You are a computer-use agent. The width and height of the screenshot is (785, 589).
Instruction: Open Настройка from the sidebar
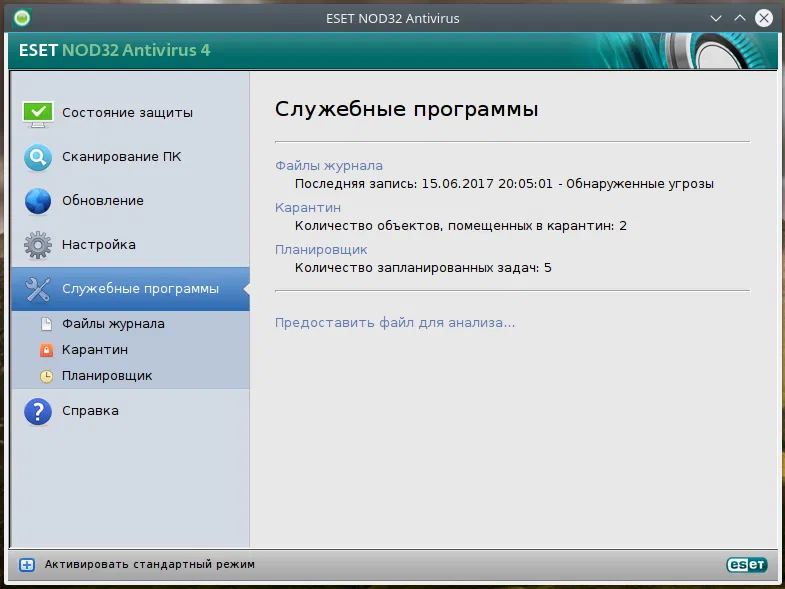point(130,245)
